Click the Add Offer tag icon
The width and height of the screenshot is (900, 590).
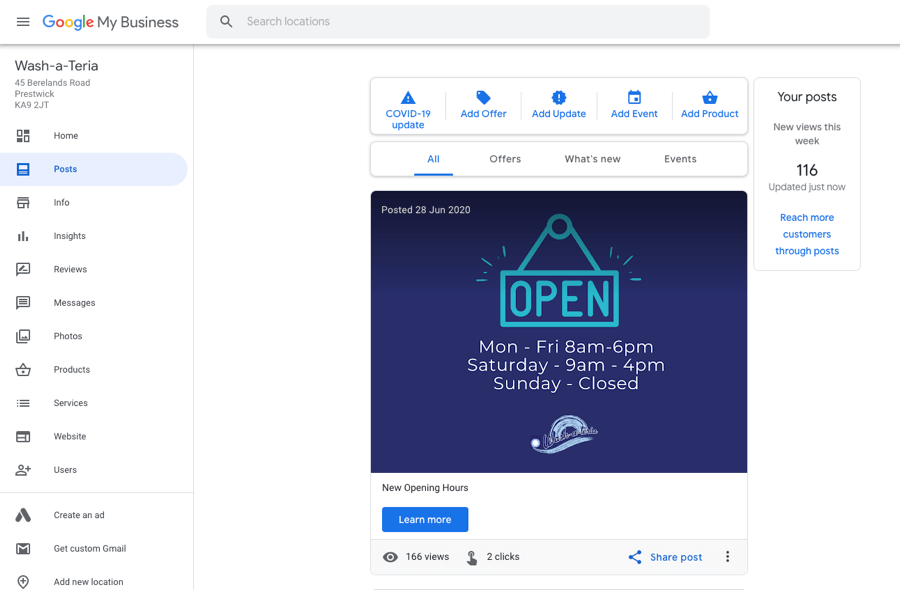483,98
